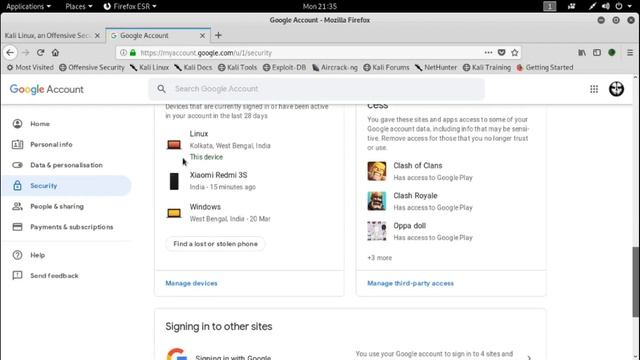Expand the Firefox ESR app menu

130,6
